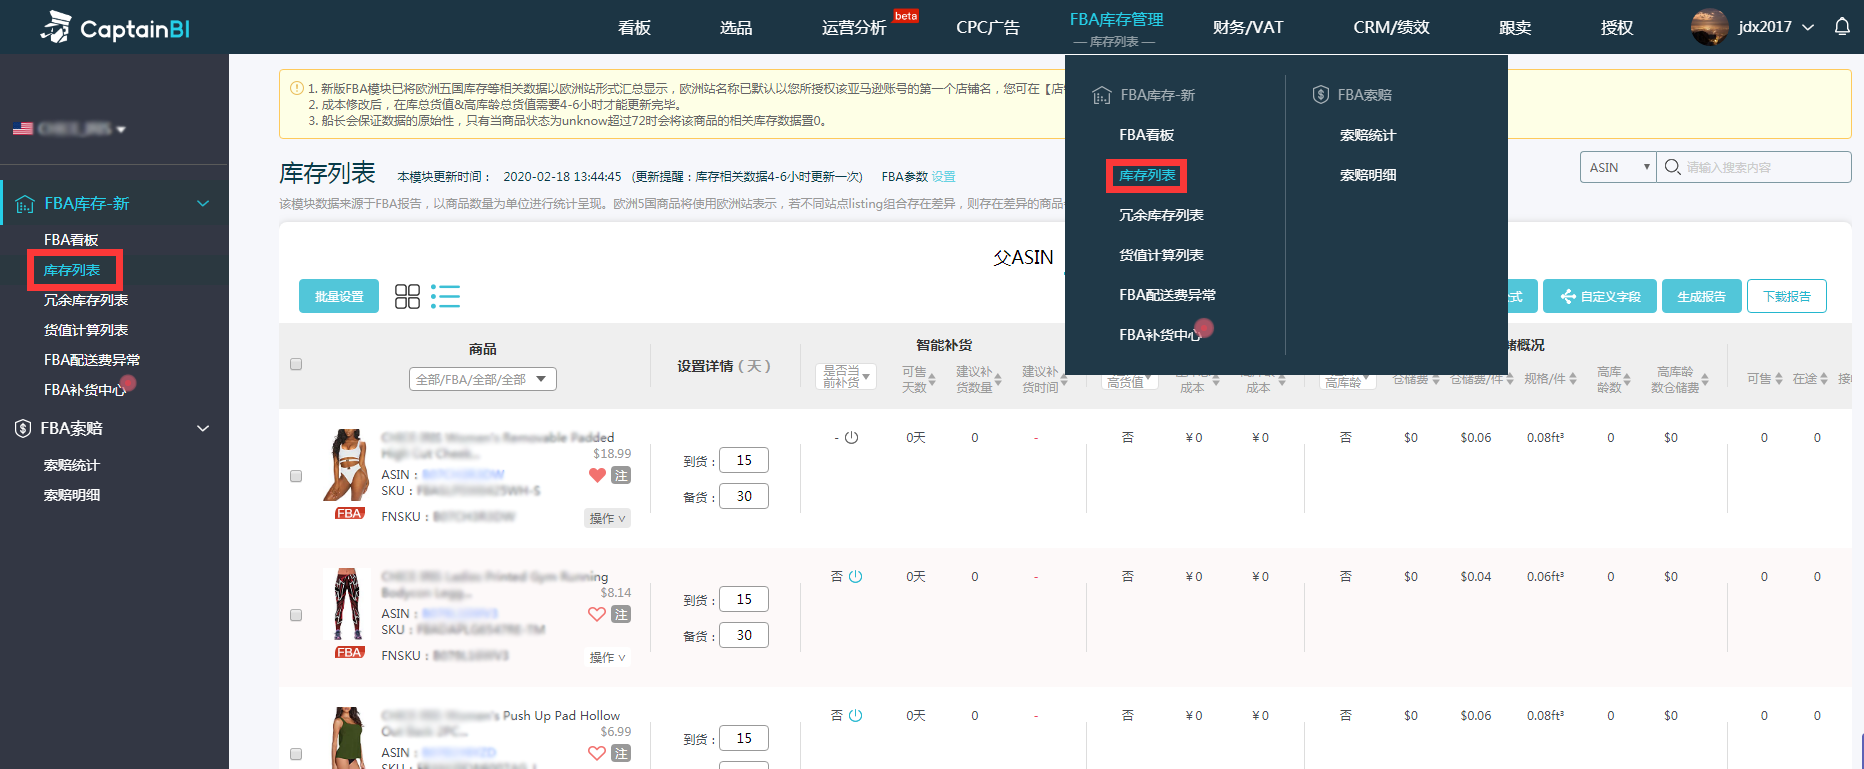Click the outline heart on third product

coord(597,753)
